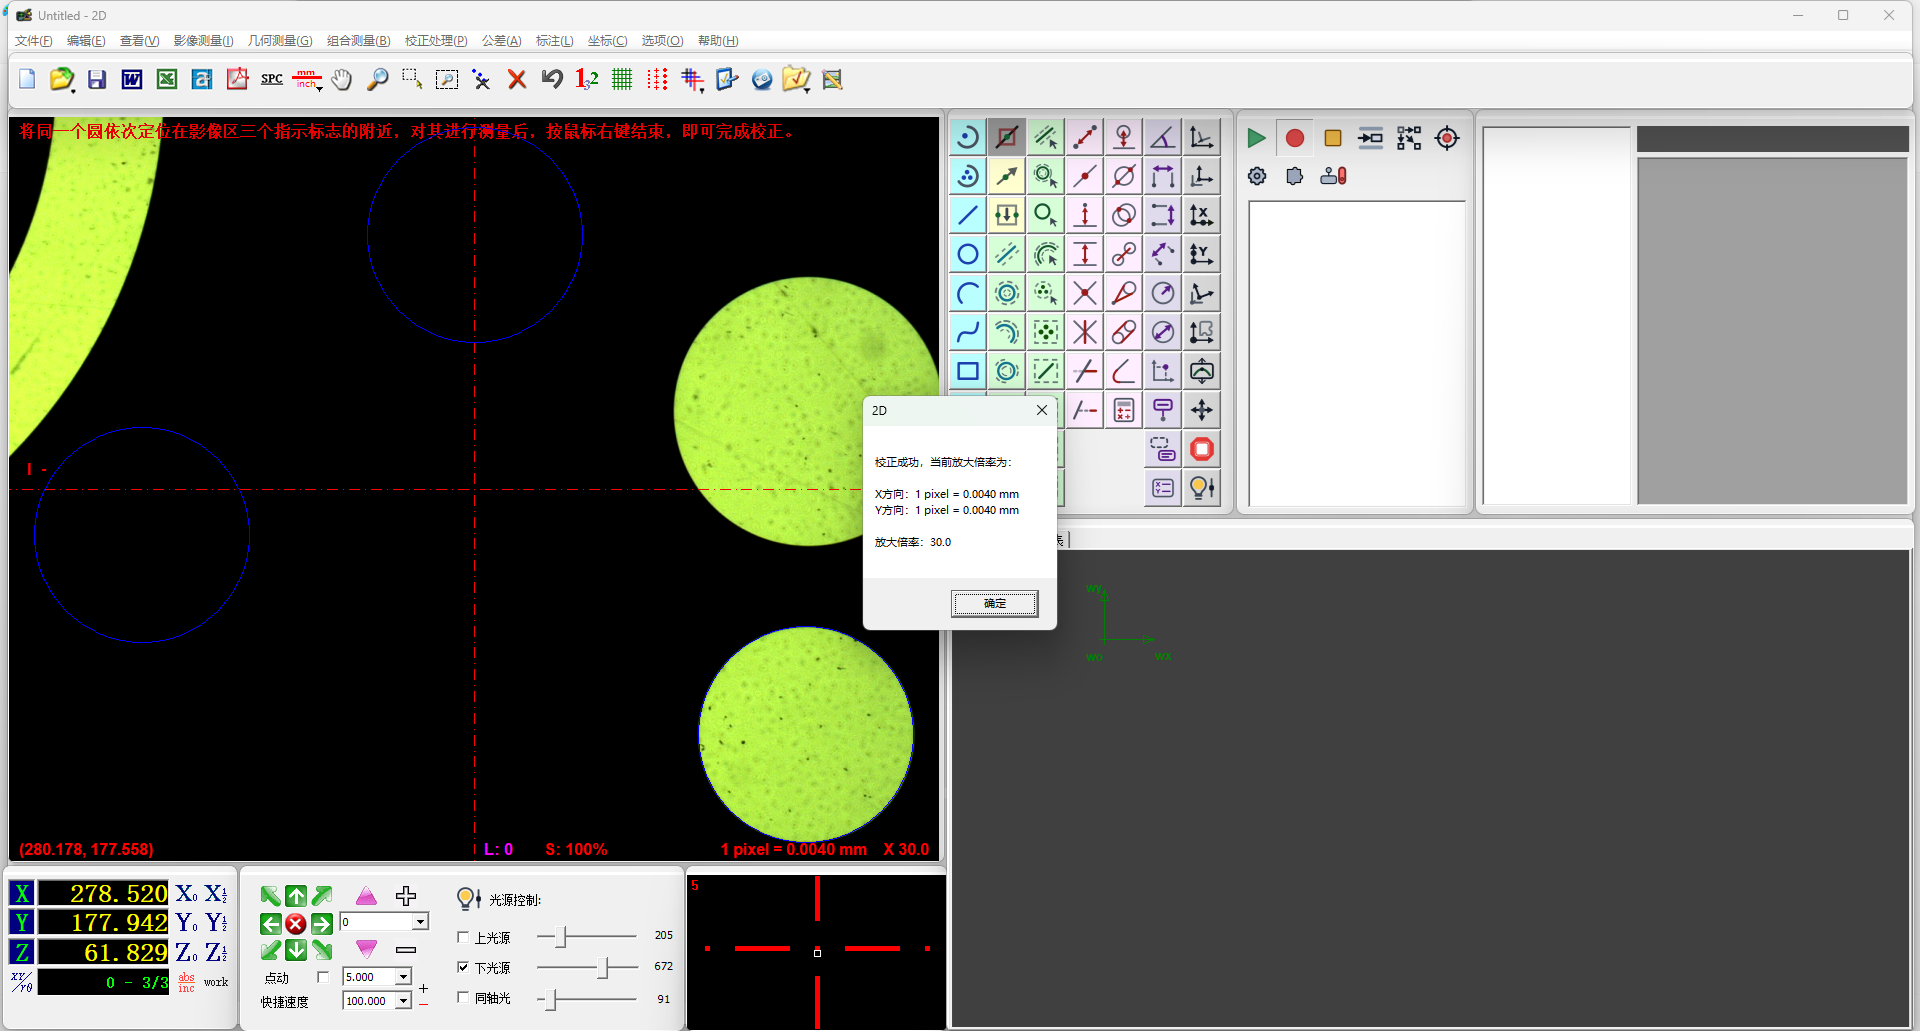
Task: Click the undo arrow icon
Action: (x=552, y=79)
